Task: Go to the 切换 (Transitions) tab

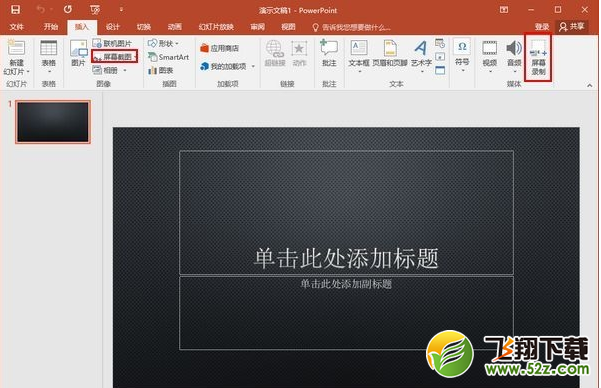Action: pyautogui.click(x=143, y=26)
